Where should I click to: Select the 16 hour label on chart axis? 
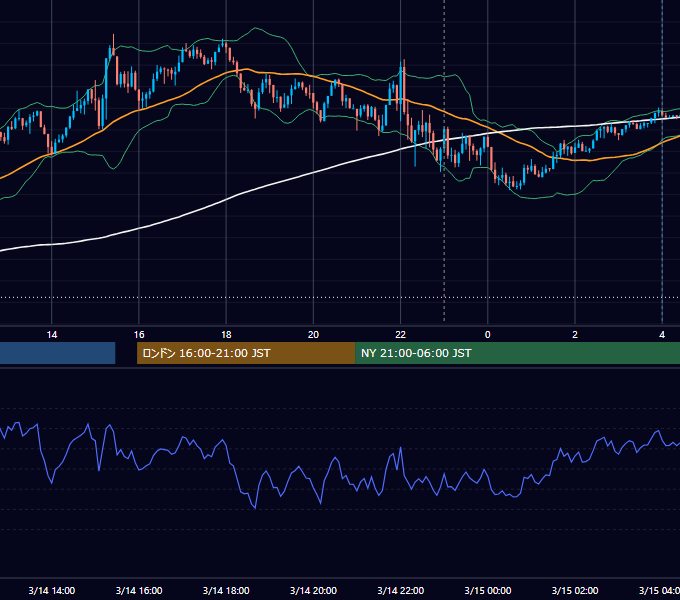coord(139,335)
